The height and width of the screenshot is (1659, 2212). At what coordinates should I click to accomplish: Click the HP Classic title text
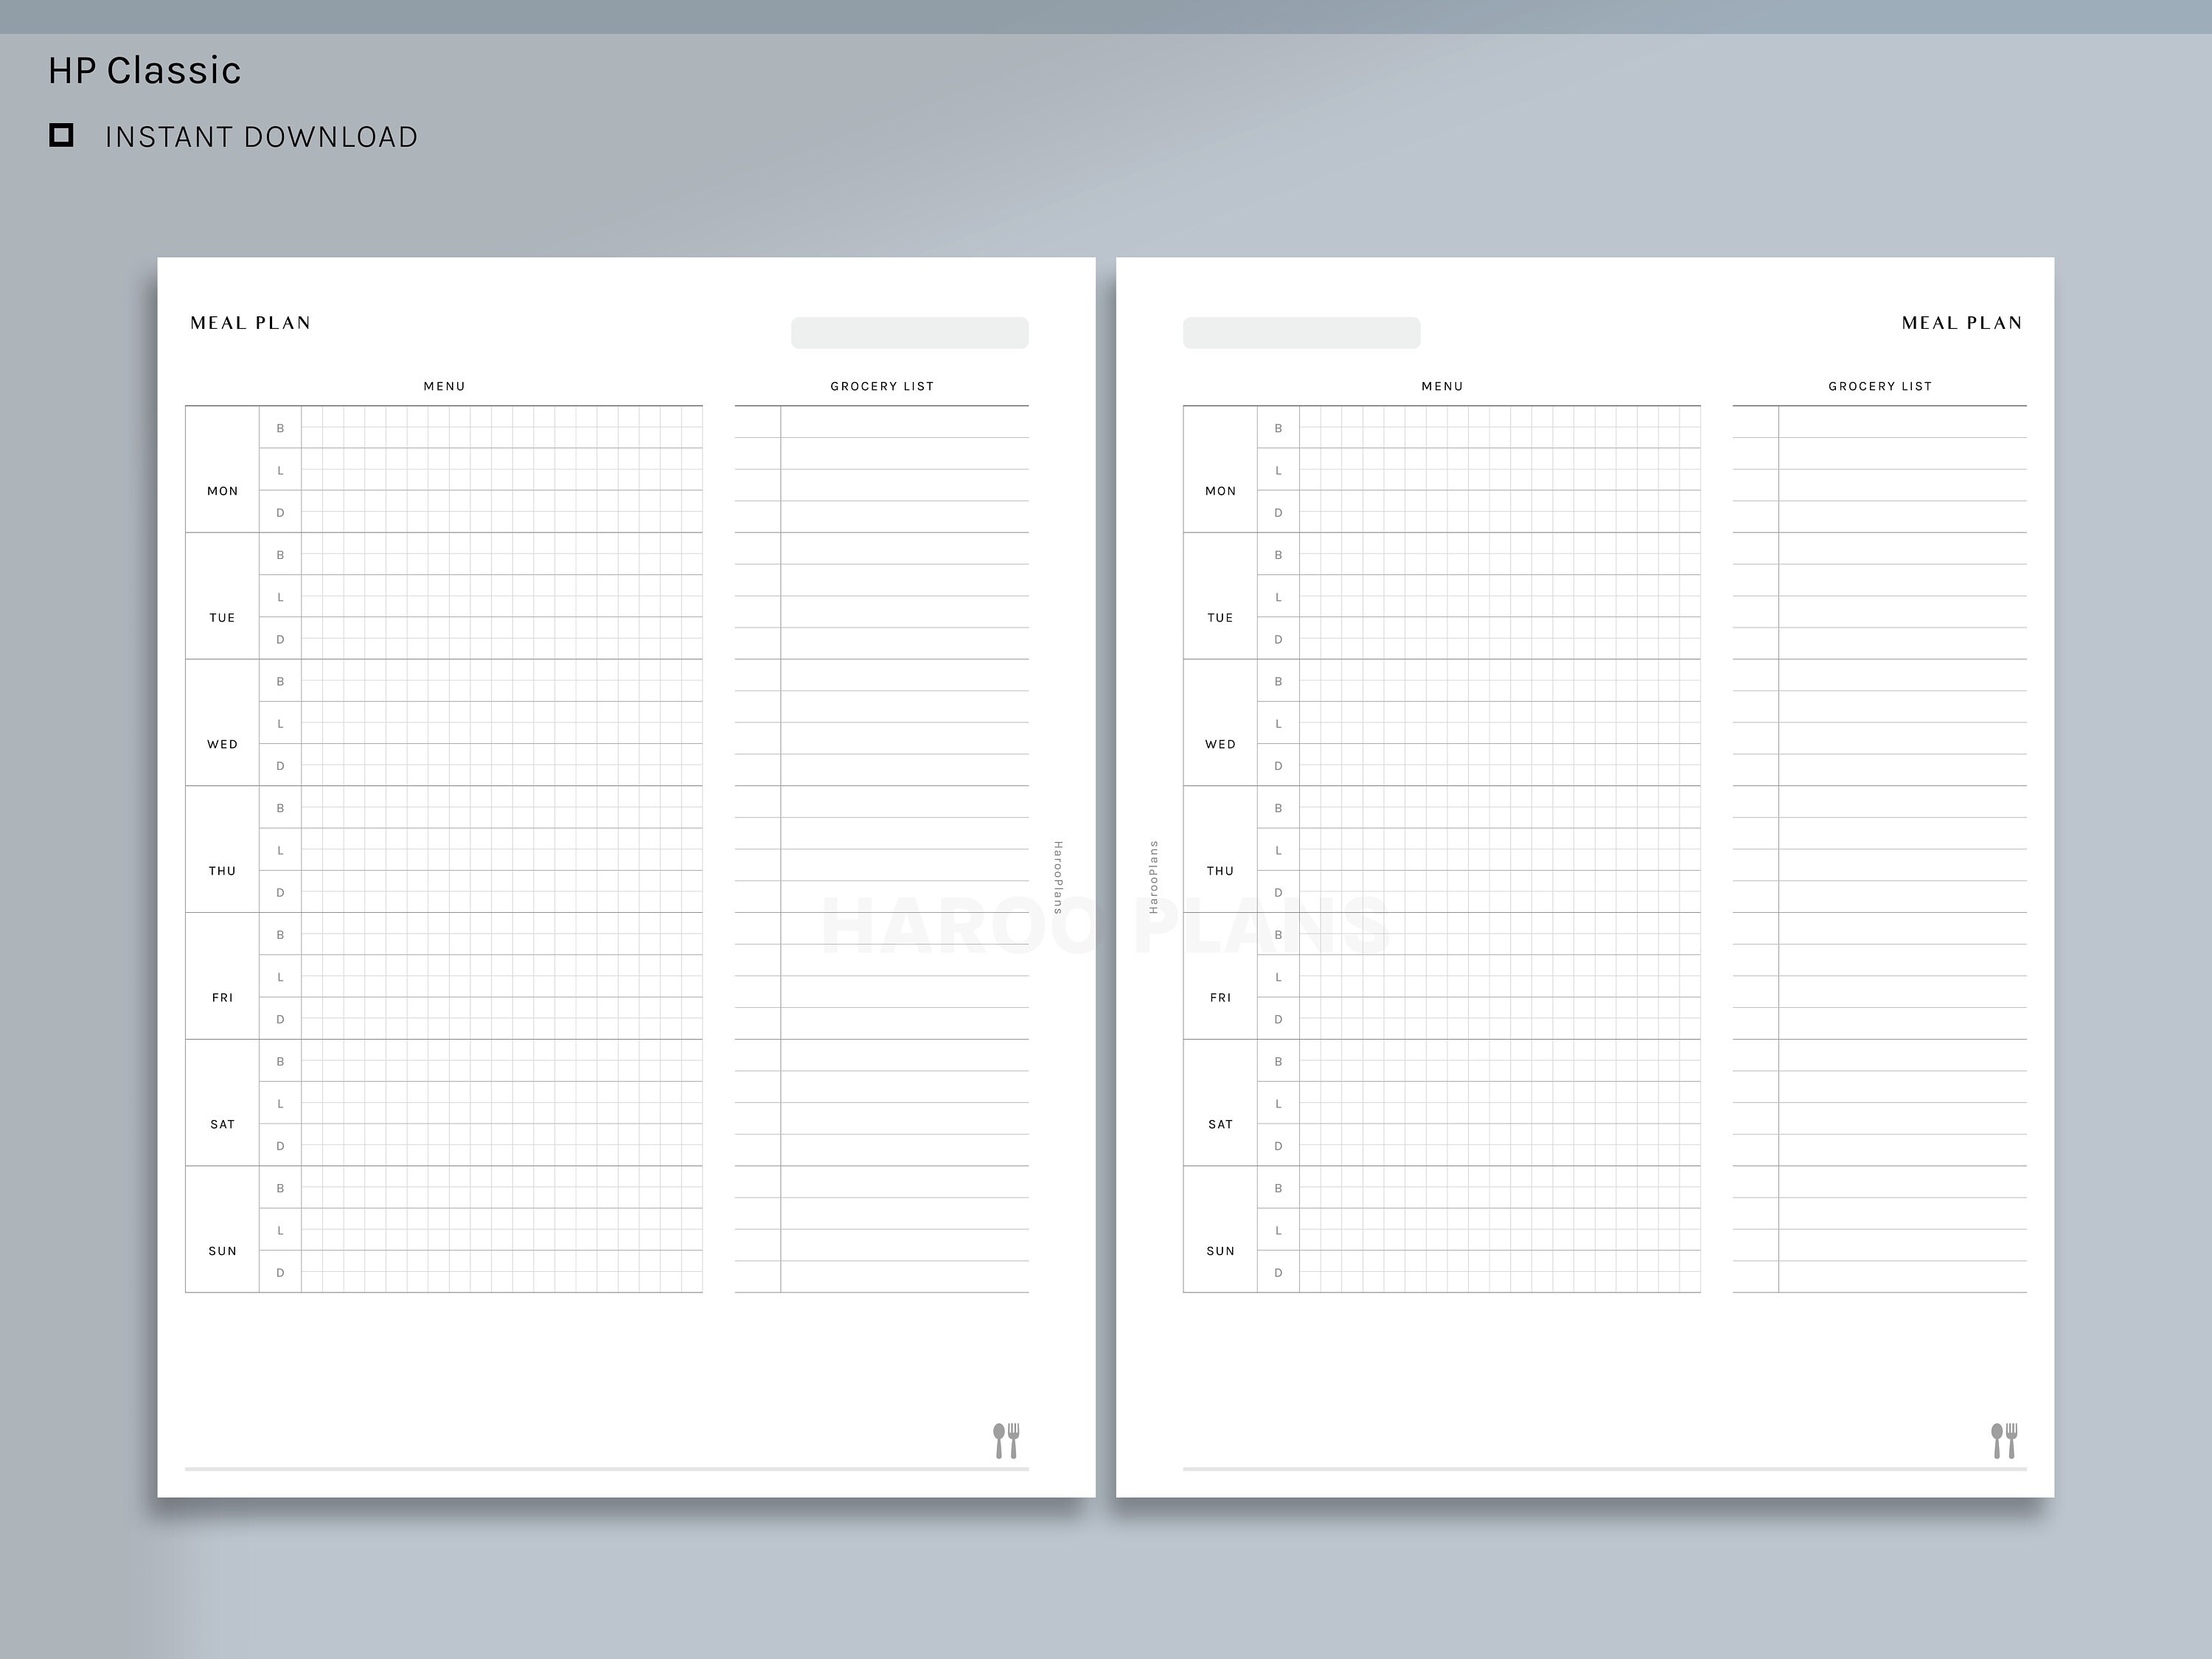(x=145, y=70)
